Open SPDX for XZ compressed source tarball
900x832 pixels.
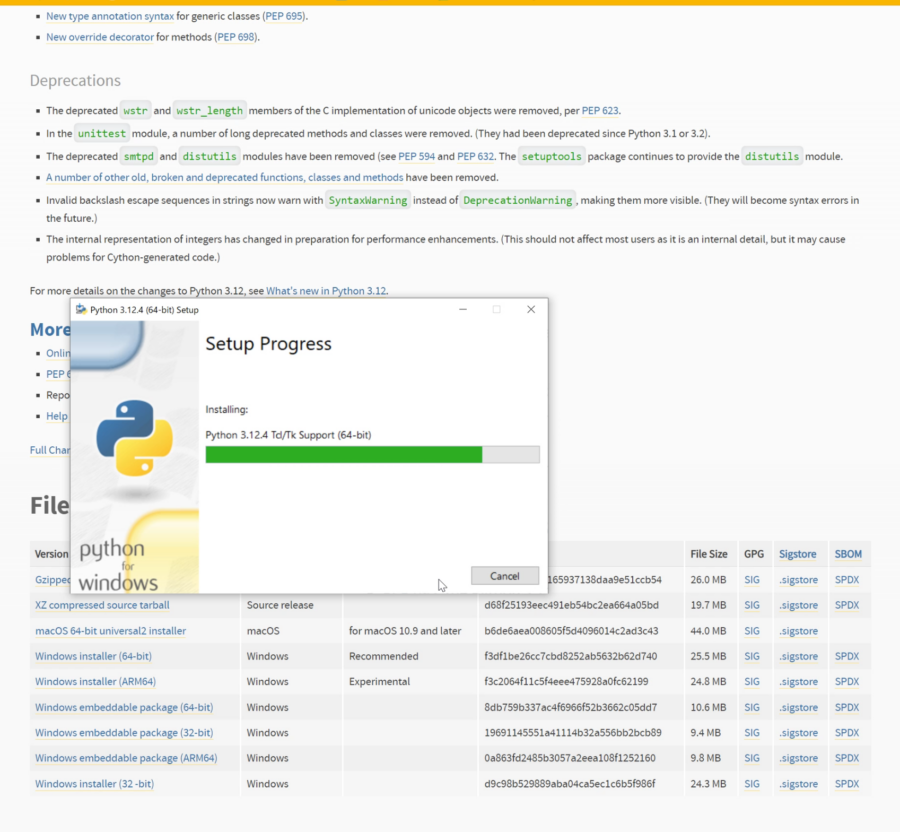847,605
